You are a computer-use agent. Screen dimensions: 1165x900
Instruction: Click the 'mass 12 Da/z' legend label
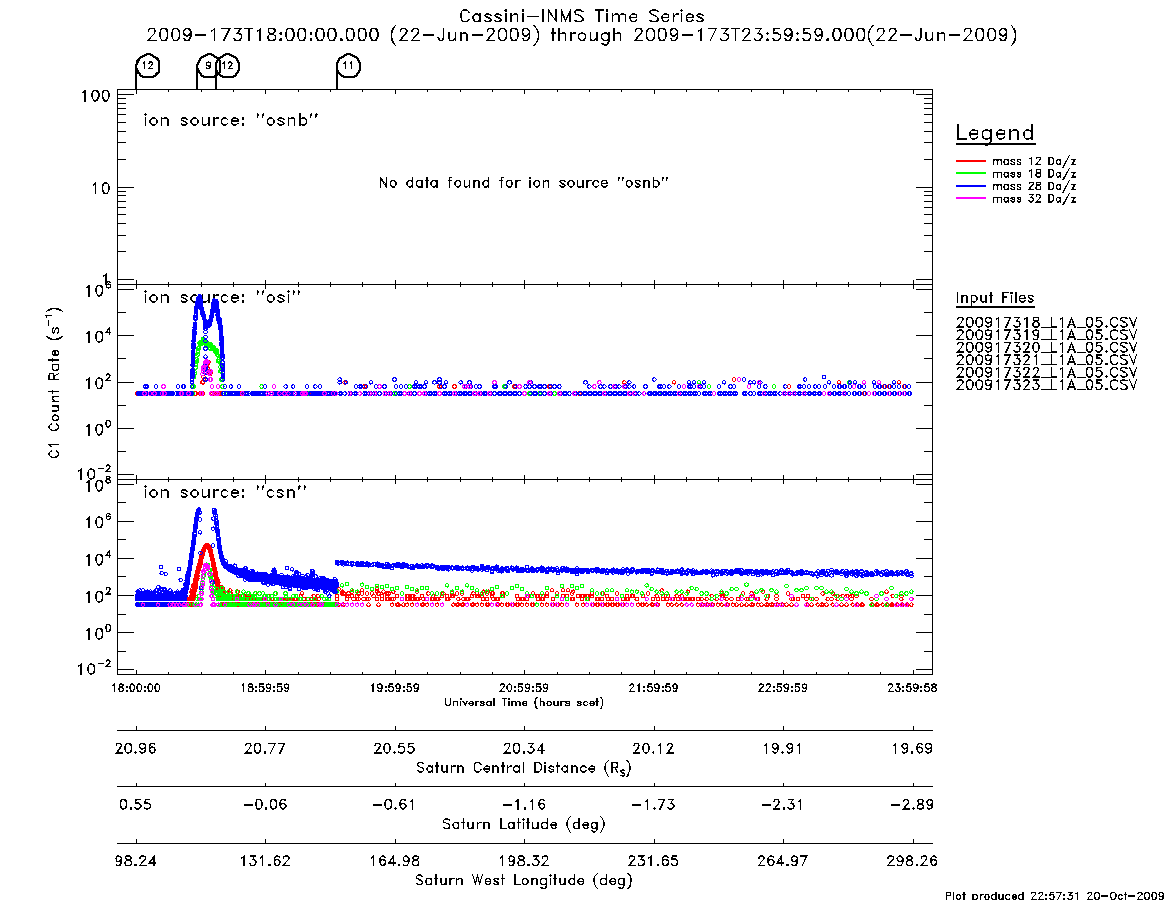click(x=1034, y=161)
